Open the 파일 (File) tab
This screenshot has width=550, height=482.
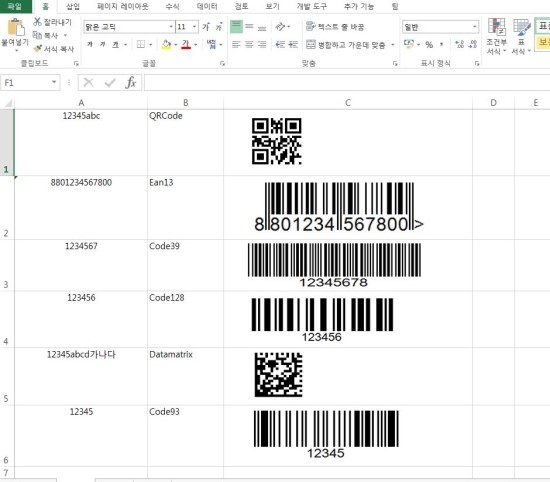pyautogui.click(x=15, y=6)
